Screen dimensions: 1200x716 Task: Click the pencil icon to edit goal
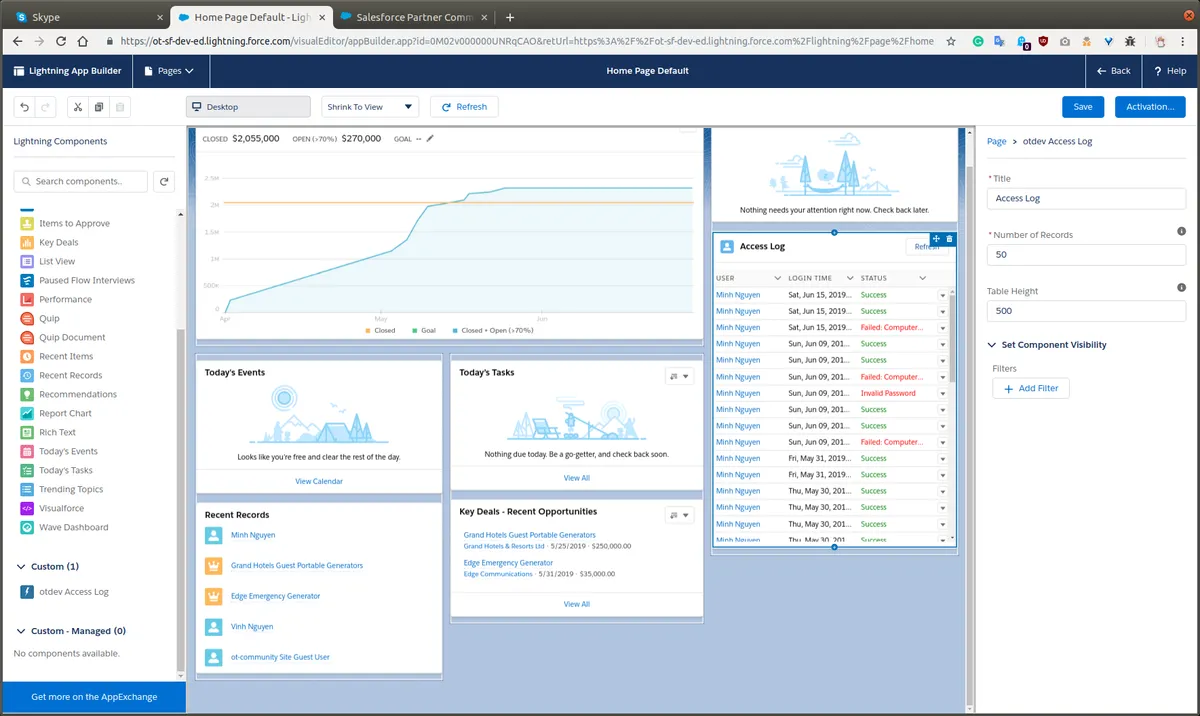[430, 139]
